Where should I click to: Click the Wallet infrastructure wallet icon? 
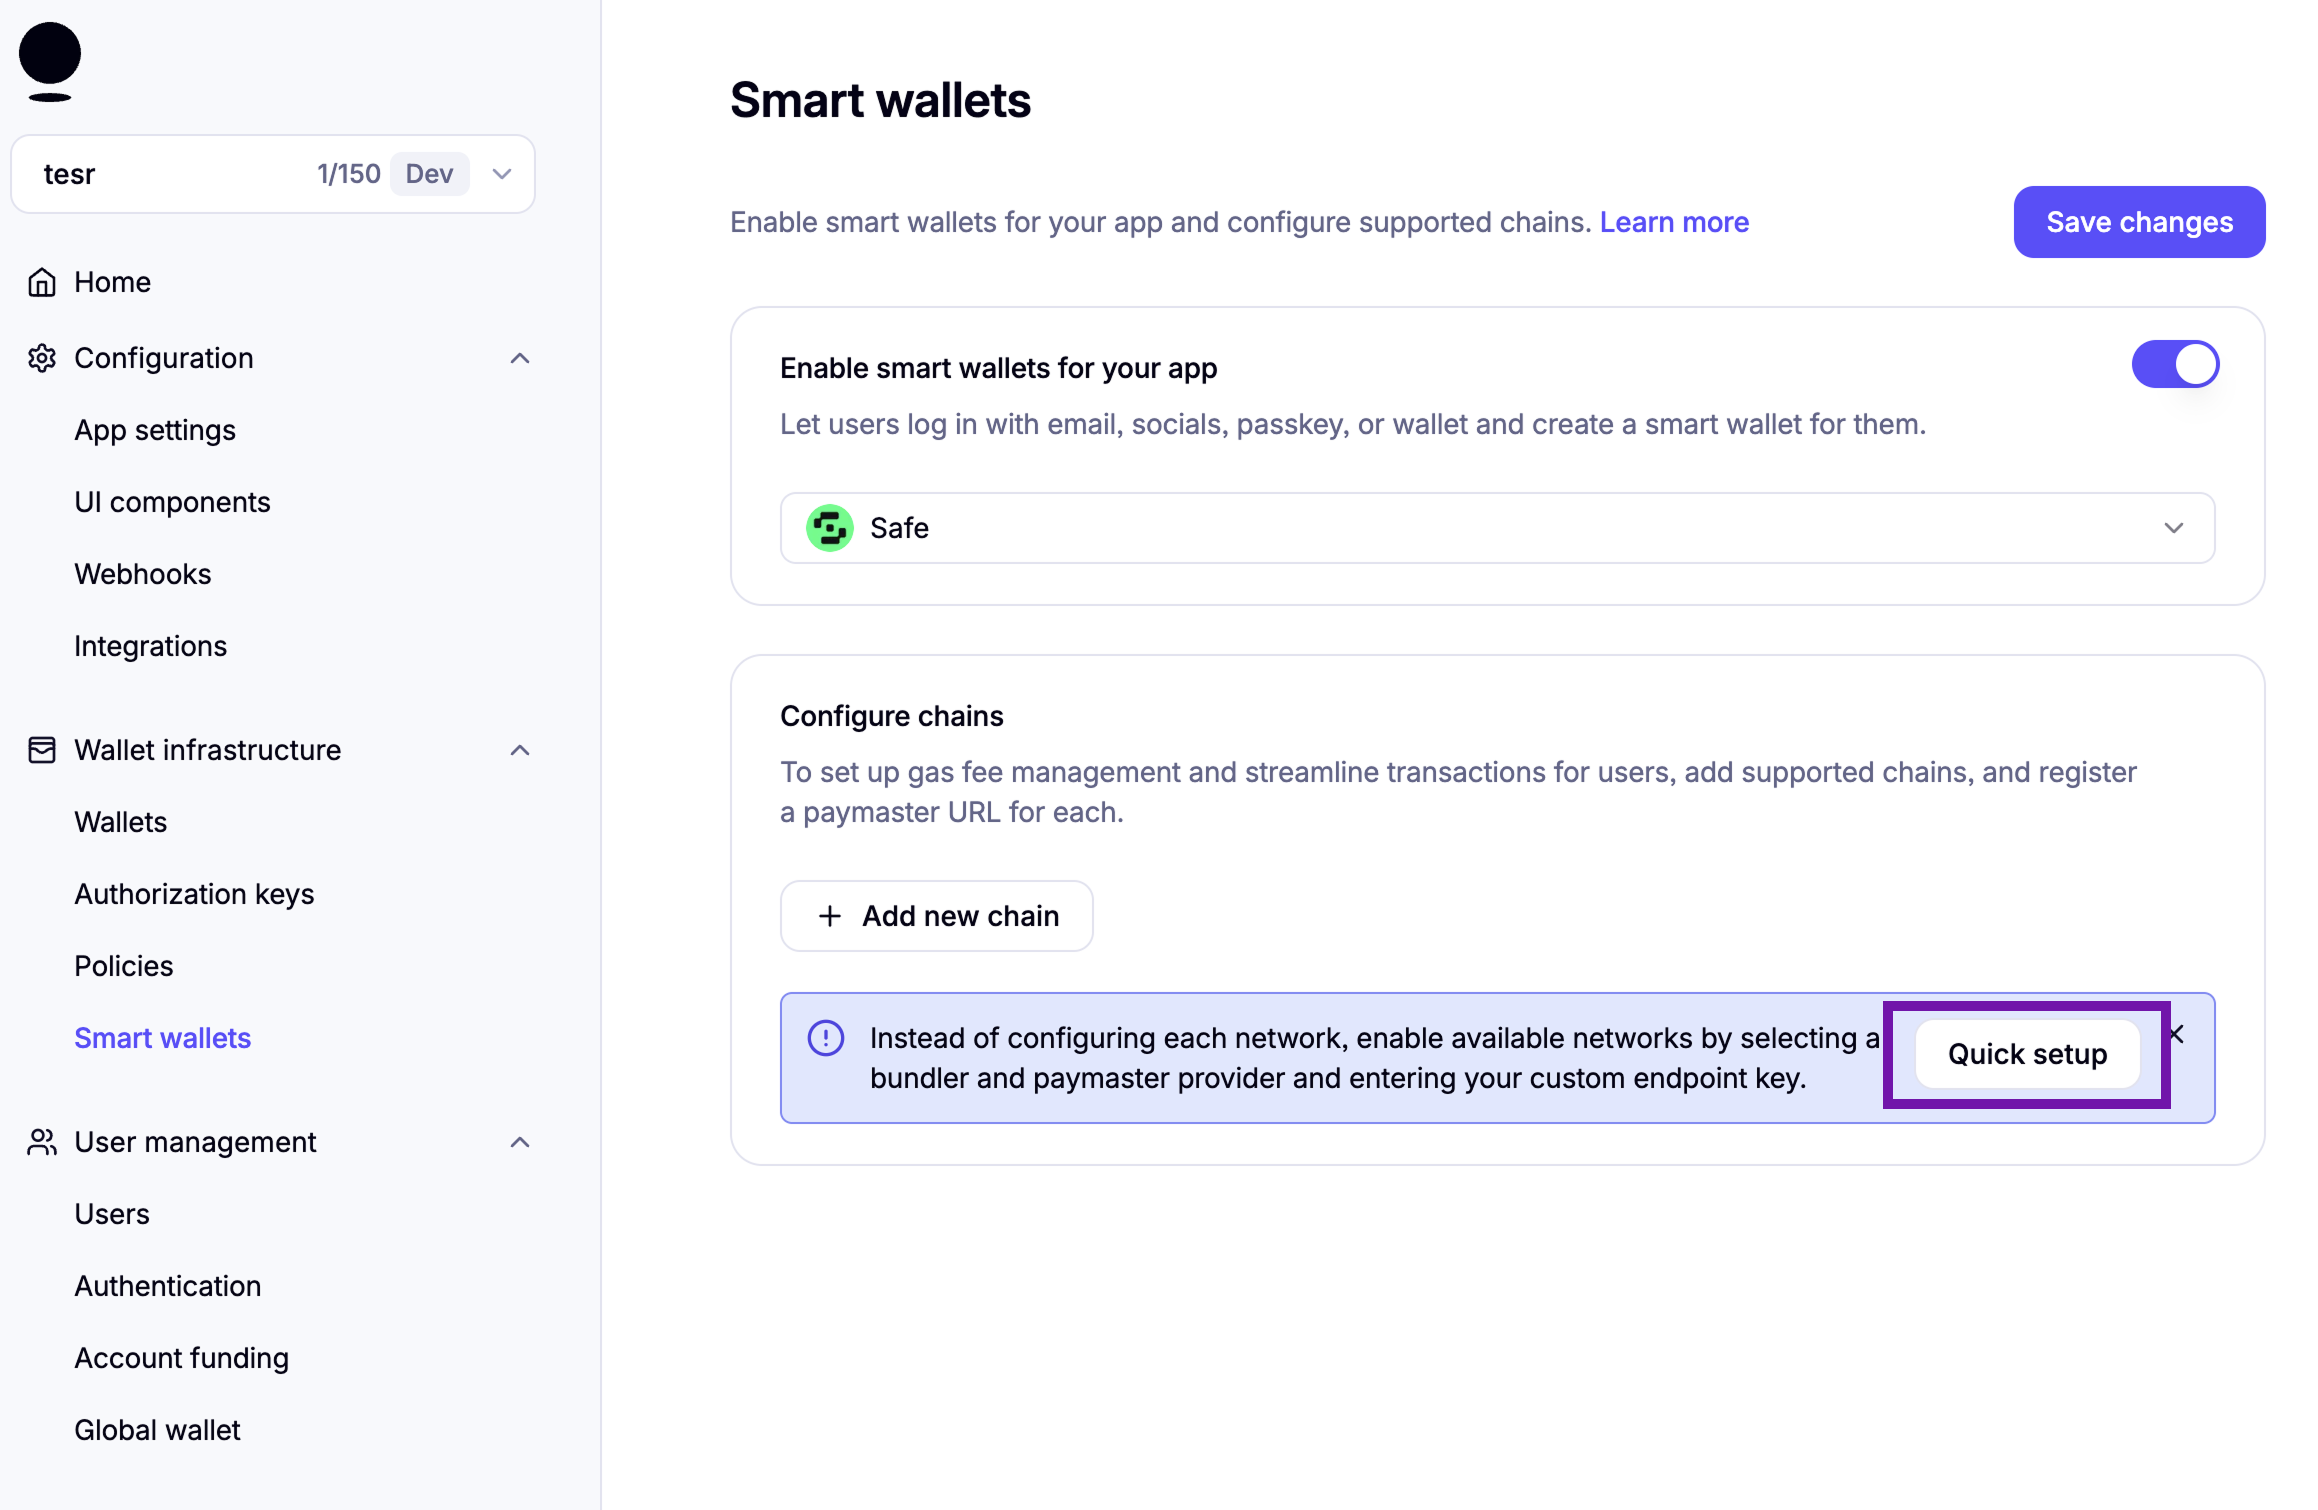coord(42,750)
